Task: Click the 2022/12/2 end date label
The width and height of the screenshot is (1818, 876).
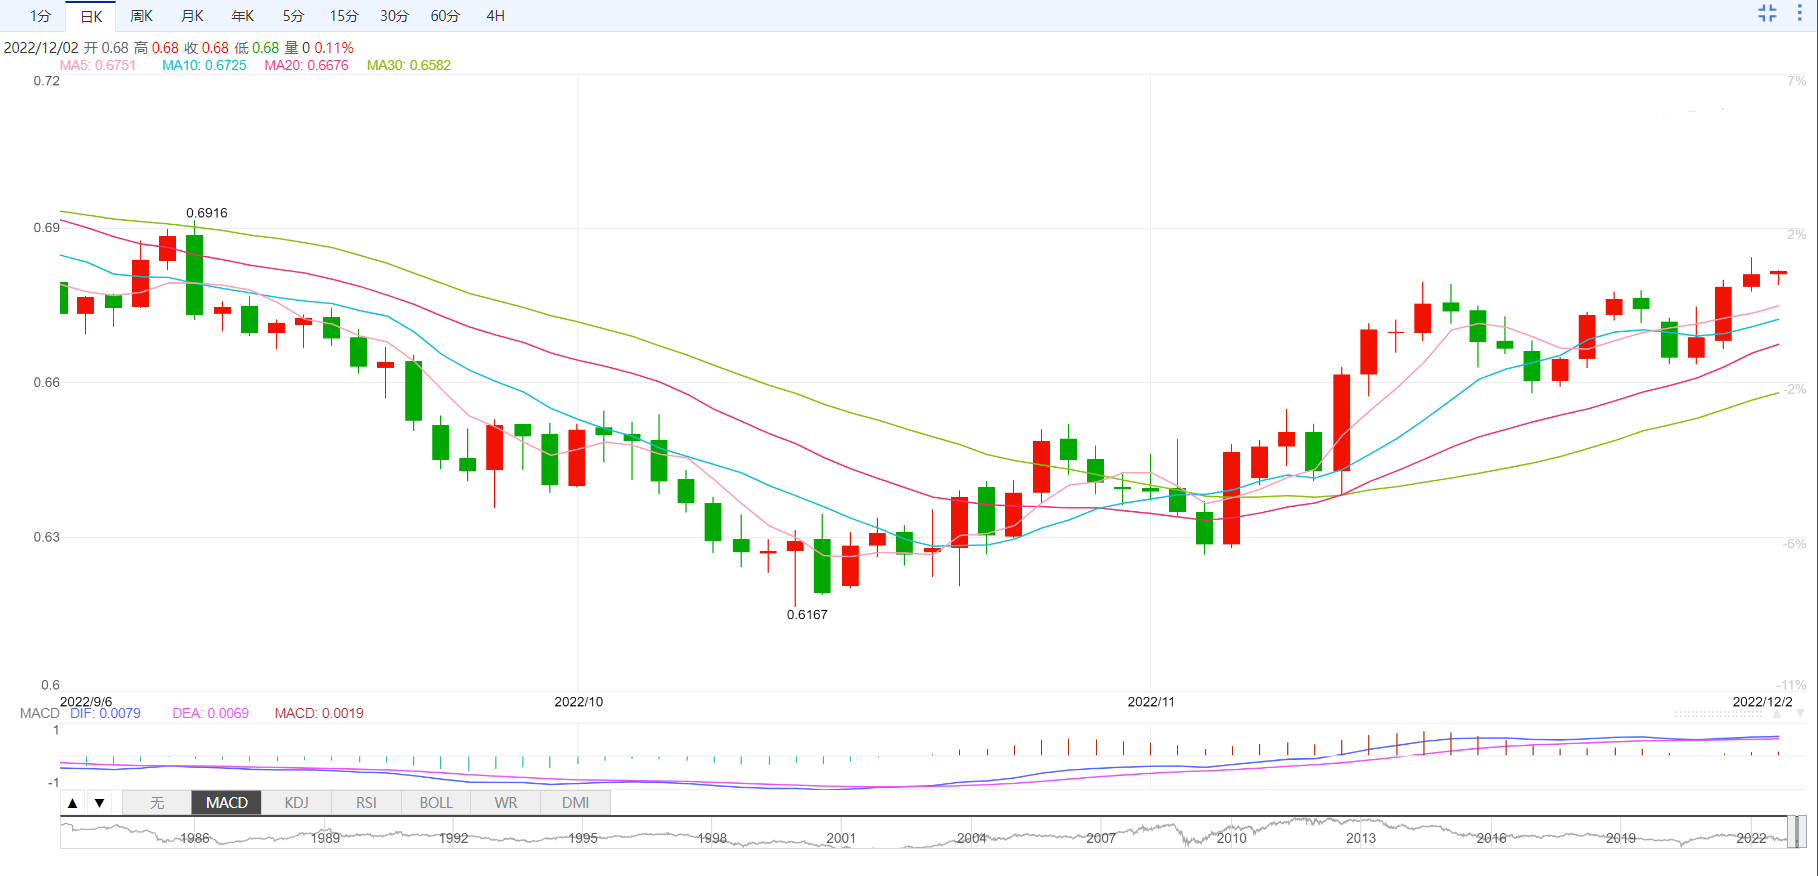Action: click(x=1762, y=702)
